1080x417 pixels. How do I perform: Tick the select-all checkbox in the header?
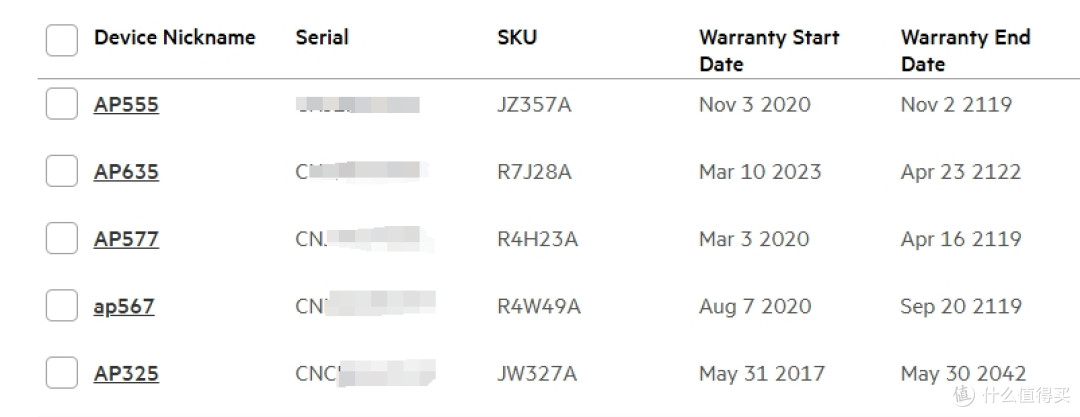62,40
